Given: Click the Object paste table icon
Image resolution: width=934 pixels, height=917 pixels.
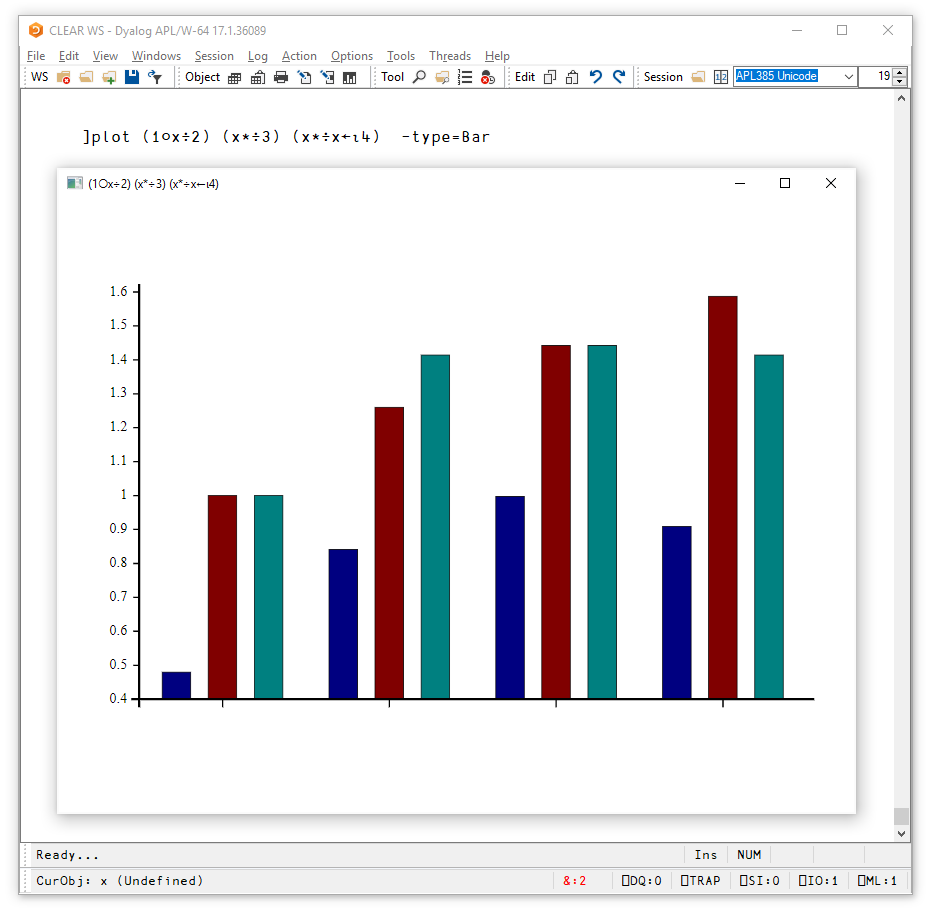Looking at the screenshot, I should pyautogui.click(x=258, y=77).
